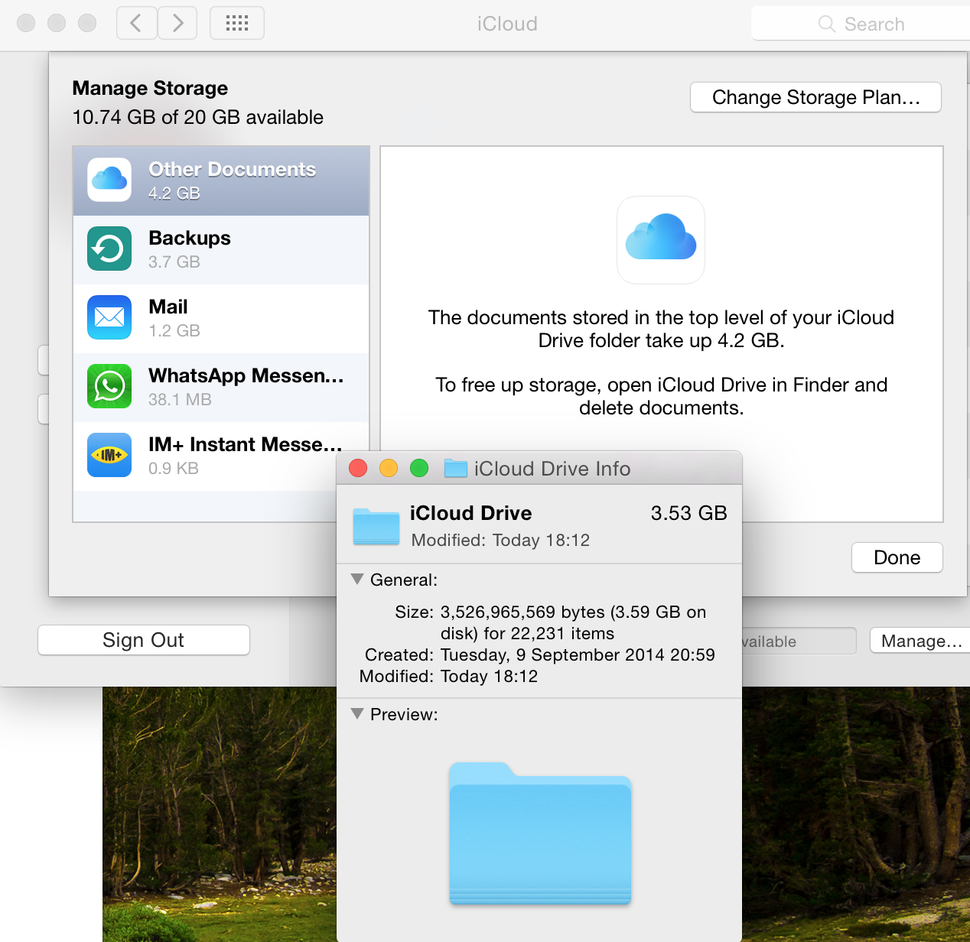The width and height of the screenshot is (970, 942).
Task: Close the iCloud Drive Info window
Action: (358, 468)
